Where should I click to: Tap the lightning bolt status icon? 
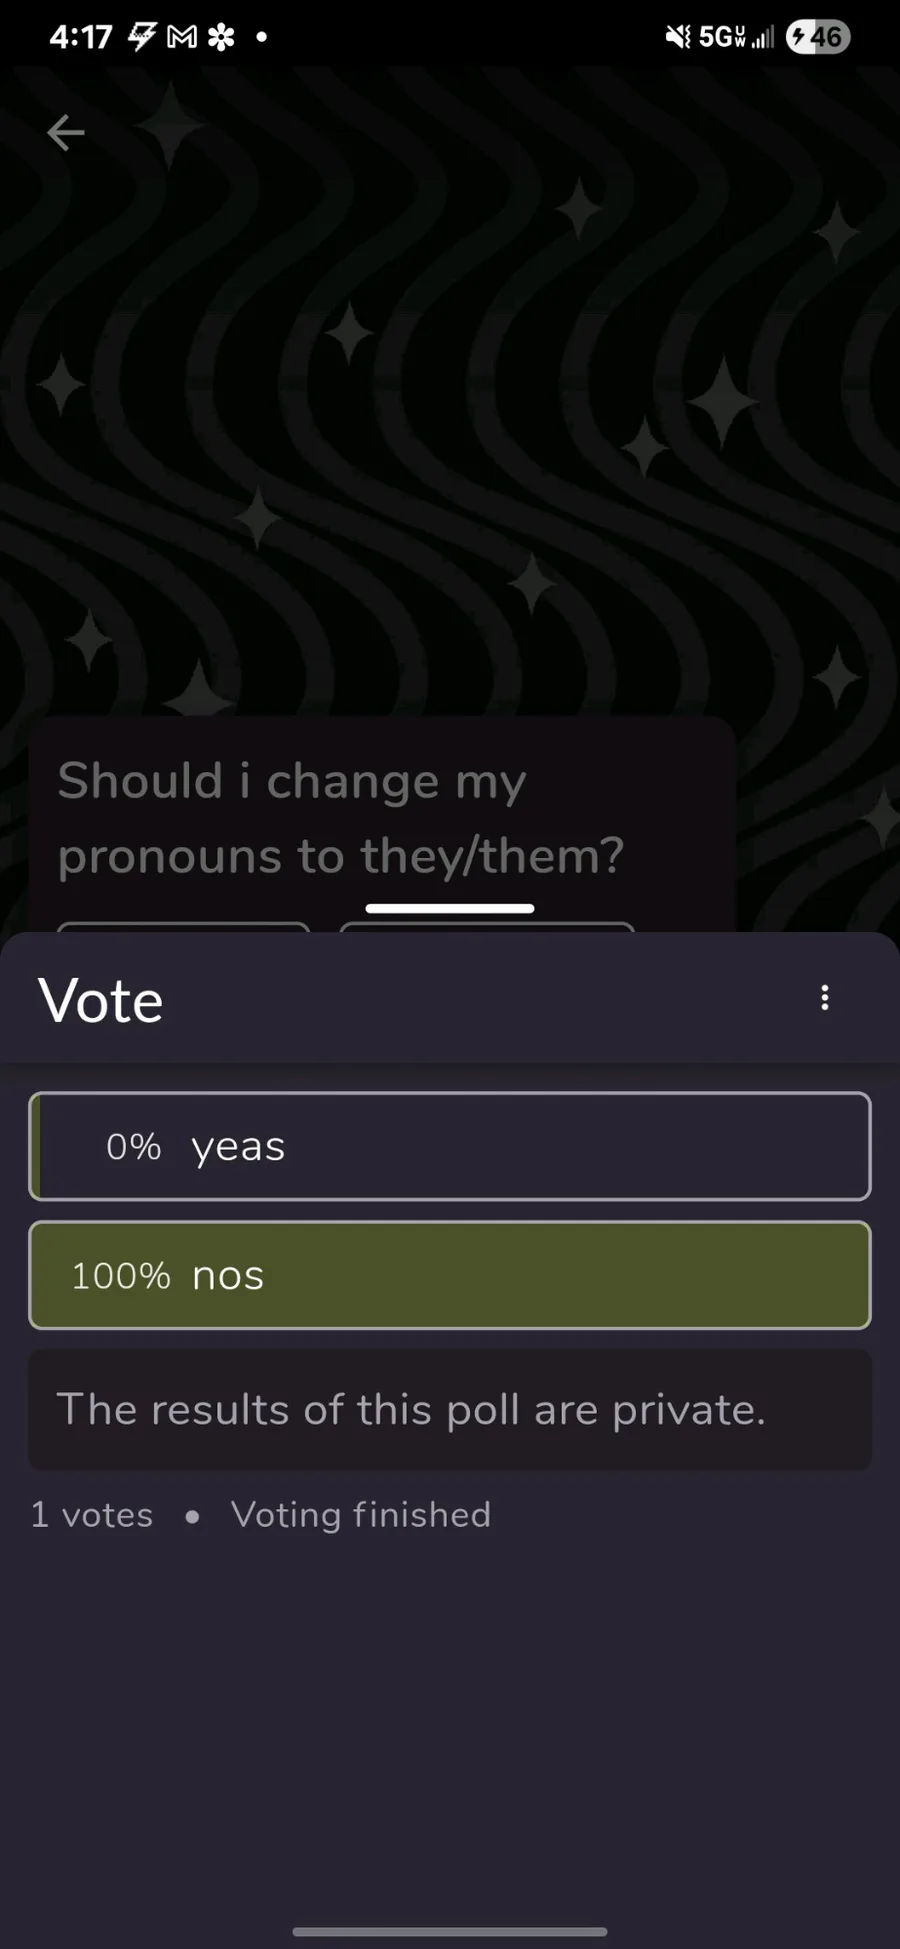142,37
